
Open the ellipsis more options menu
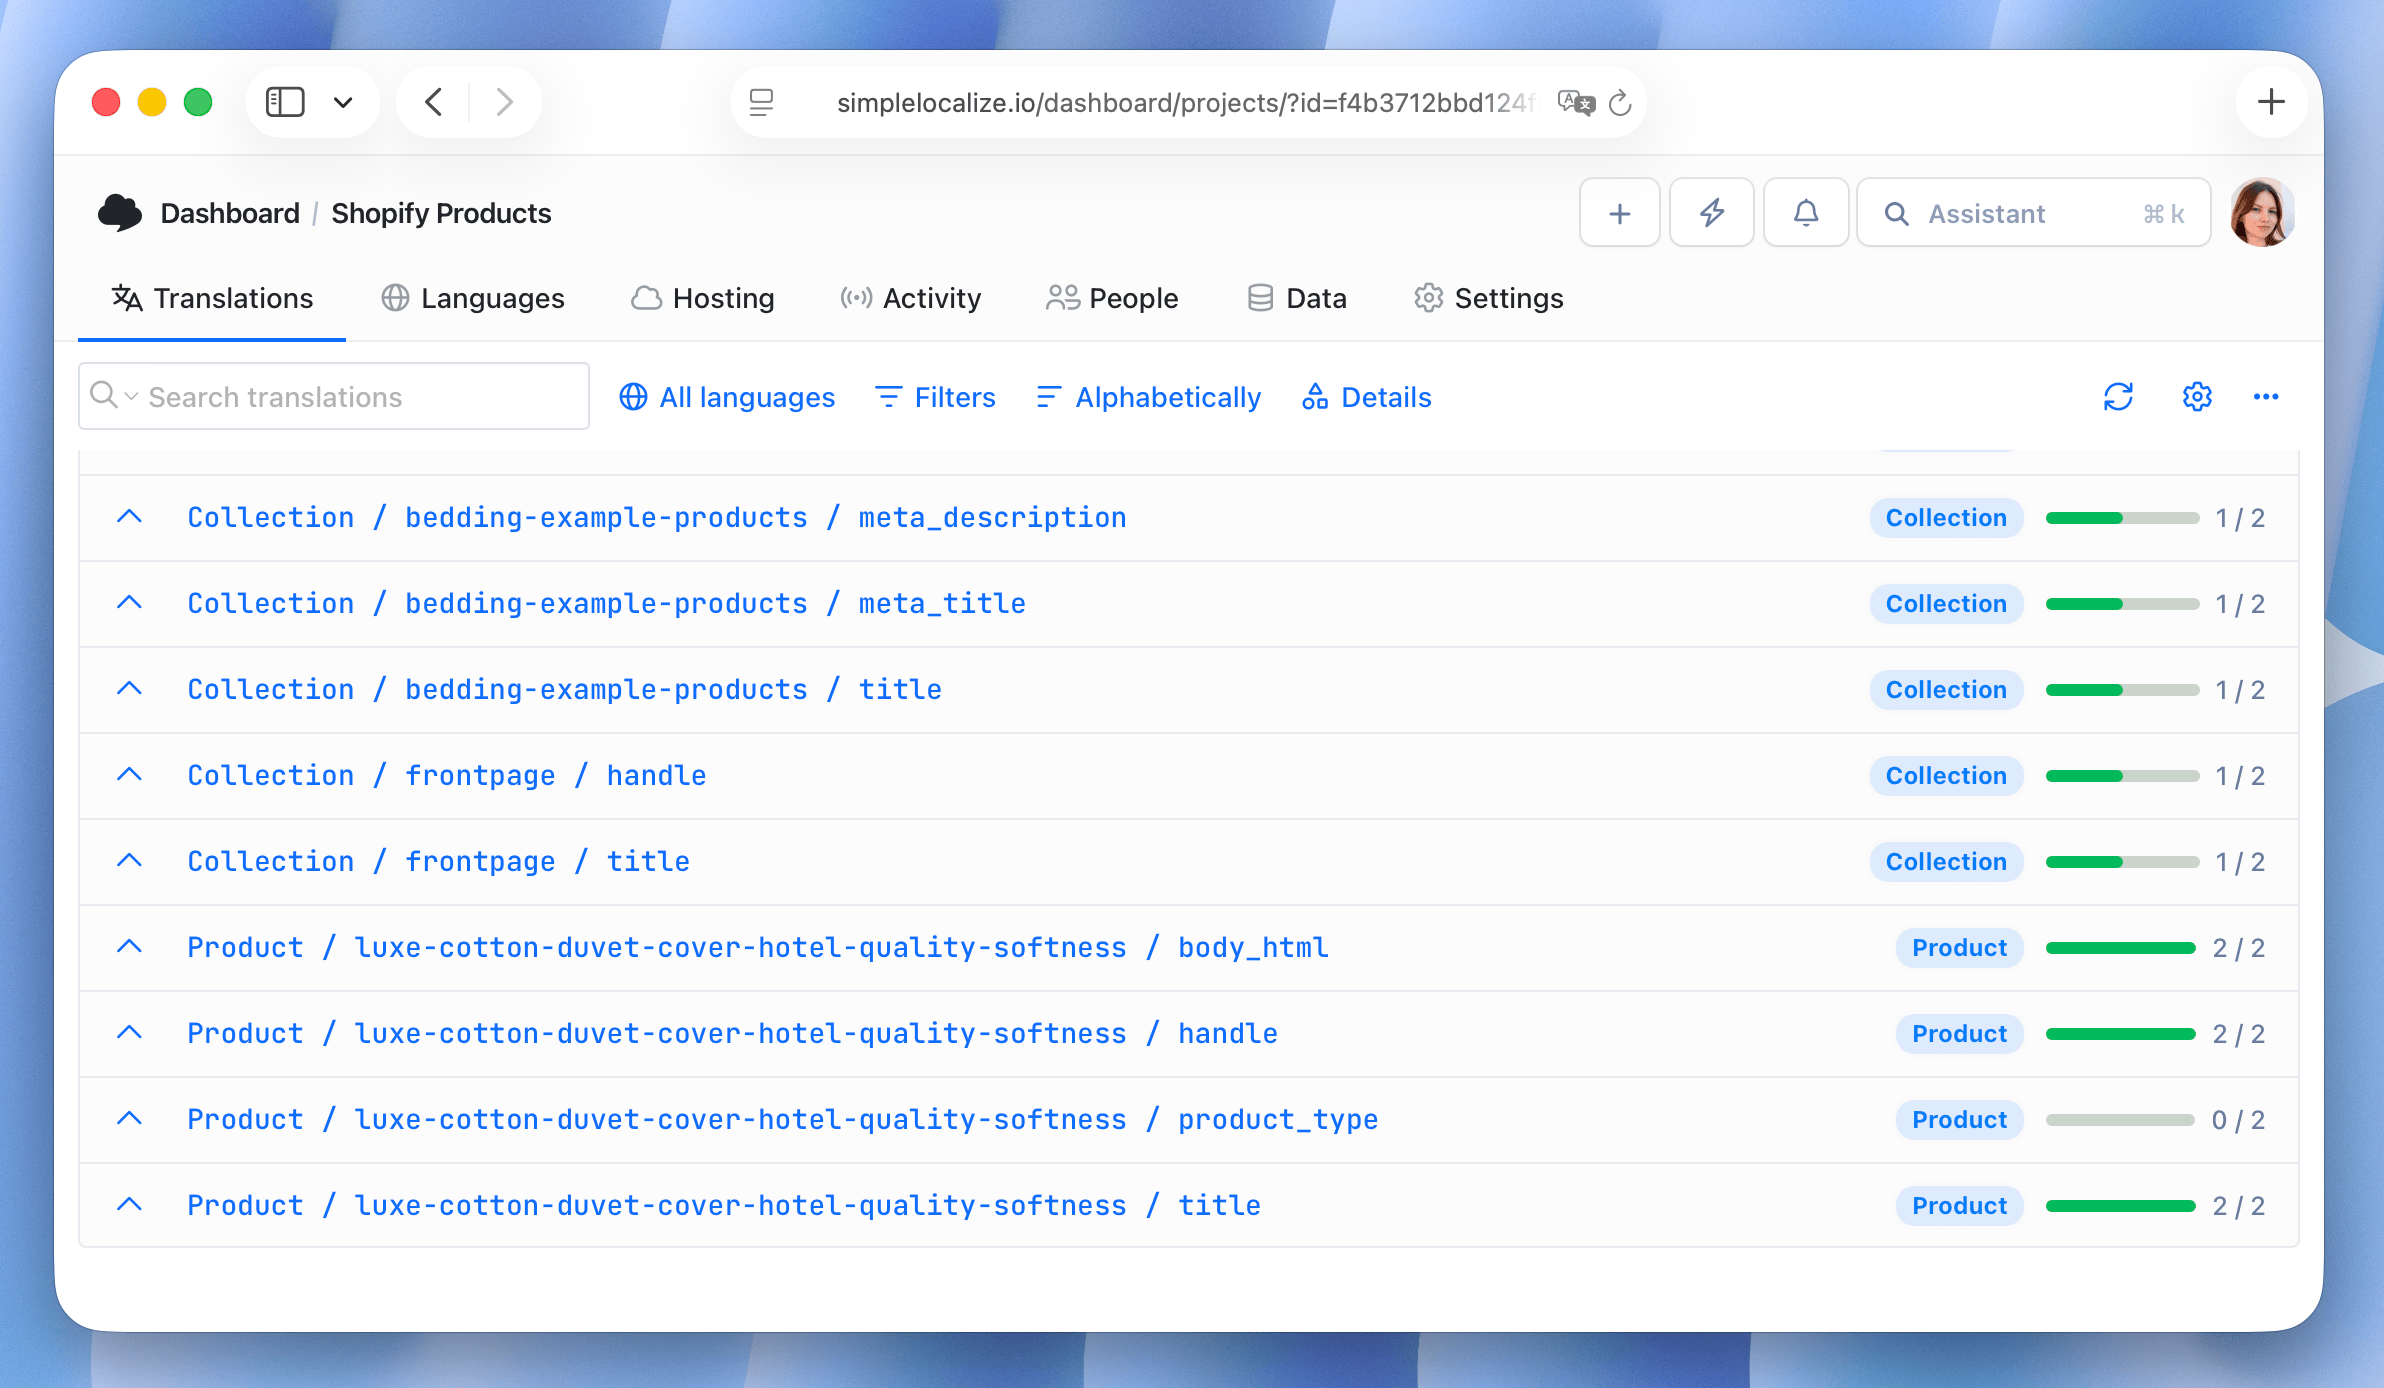click(x=2266, y=397)
